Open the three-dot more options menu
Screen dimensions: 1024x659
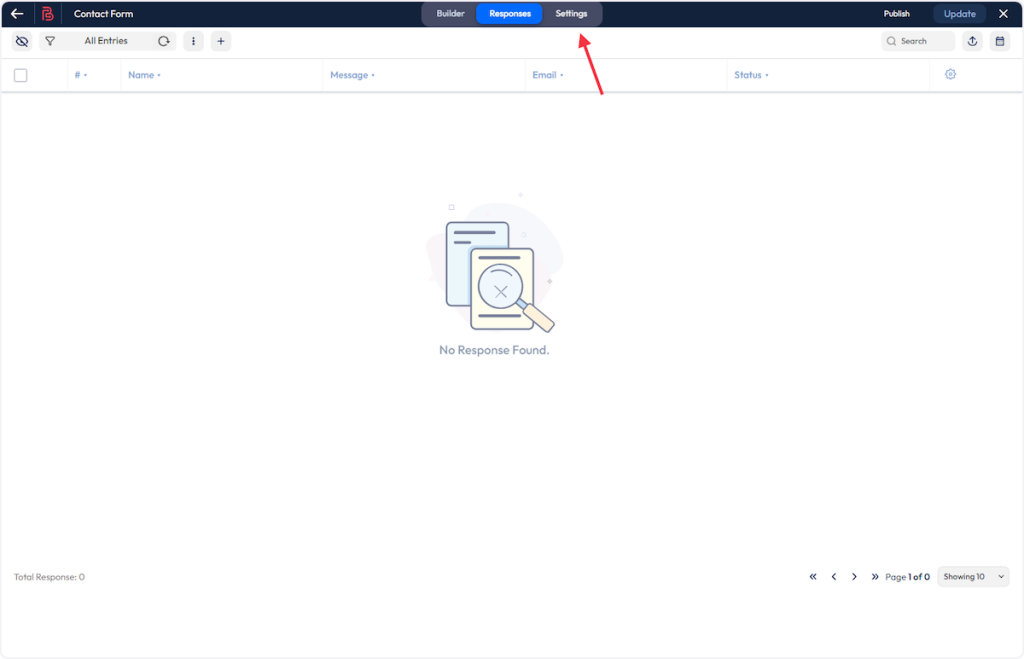(194, 41)
